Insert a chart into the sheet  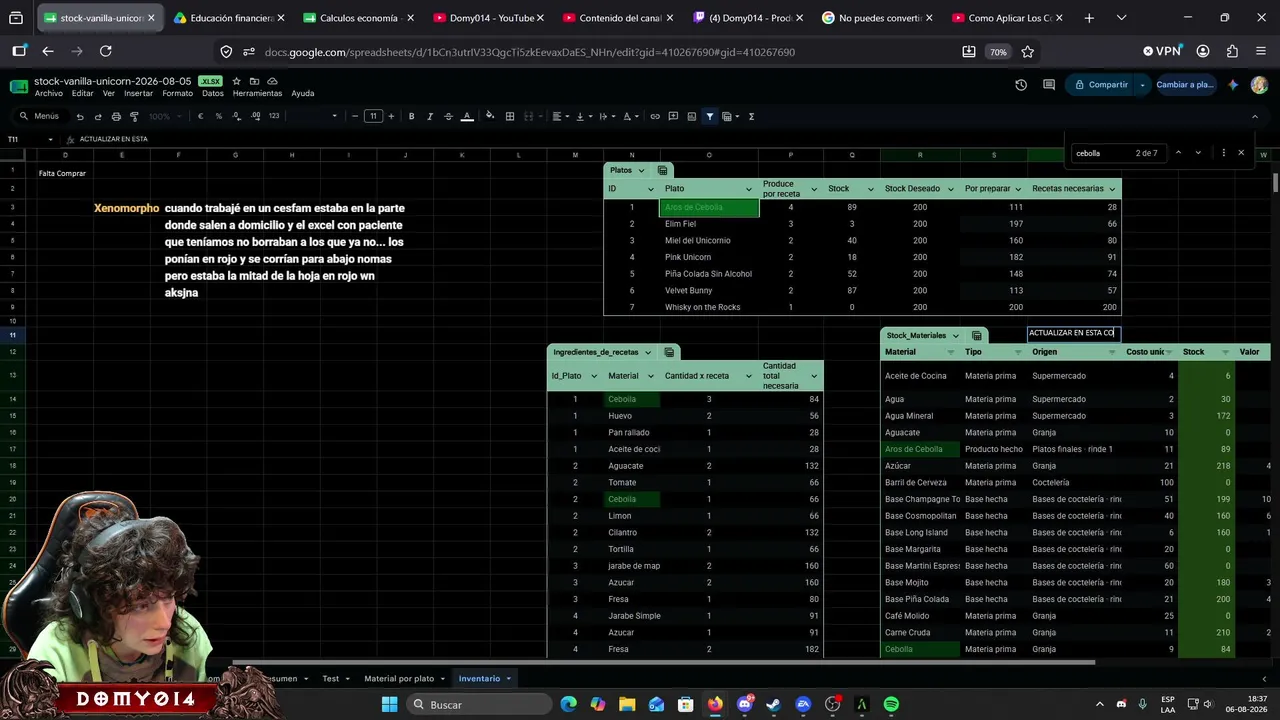click(691, 116)
